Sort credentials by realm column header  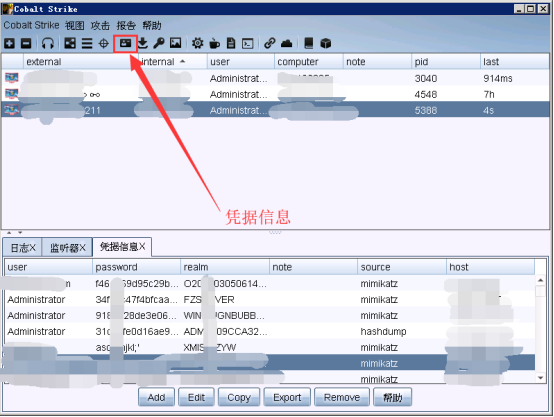225,267
